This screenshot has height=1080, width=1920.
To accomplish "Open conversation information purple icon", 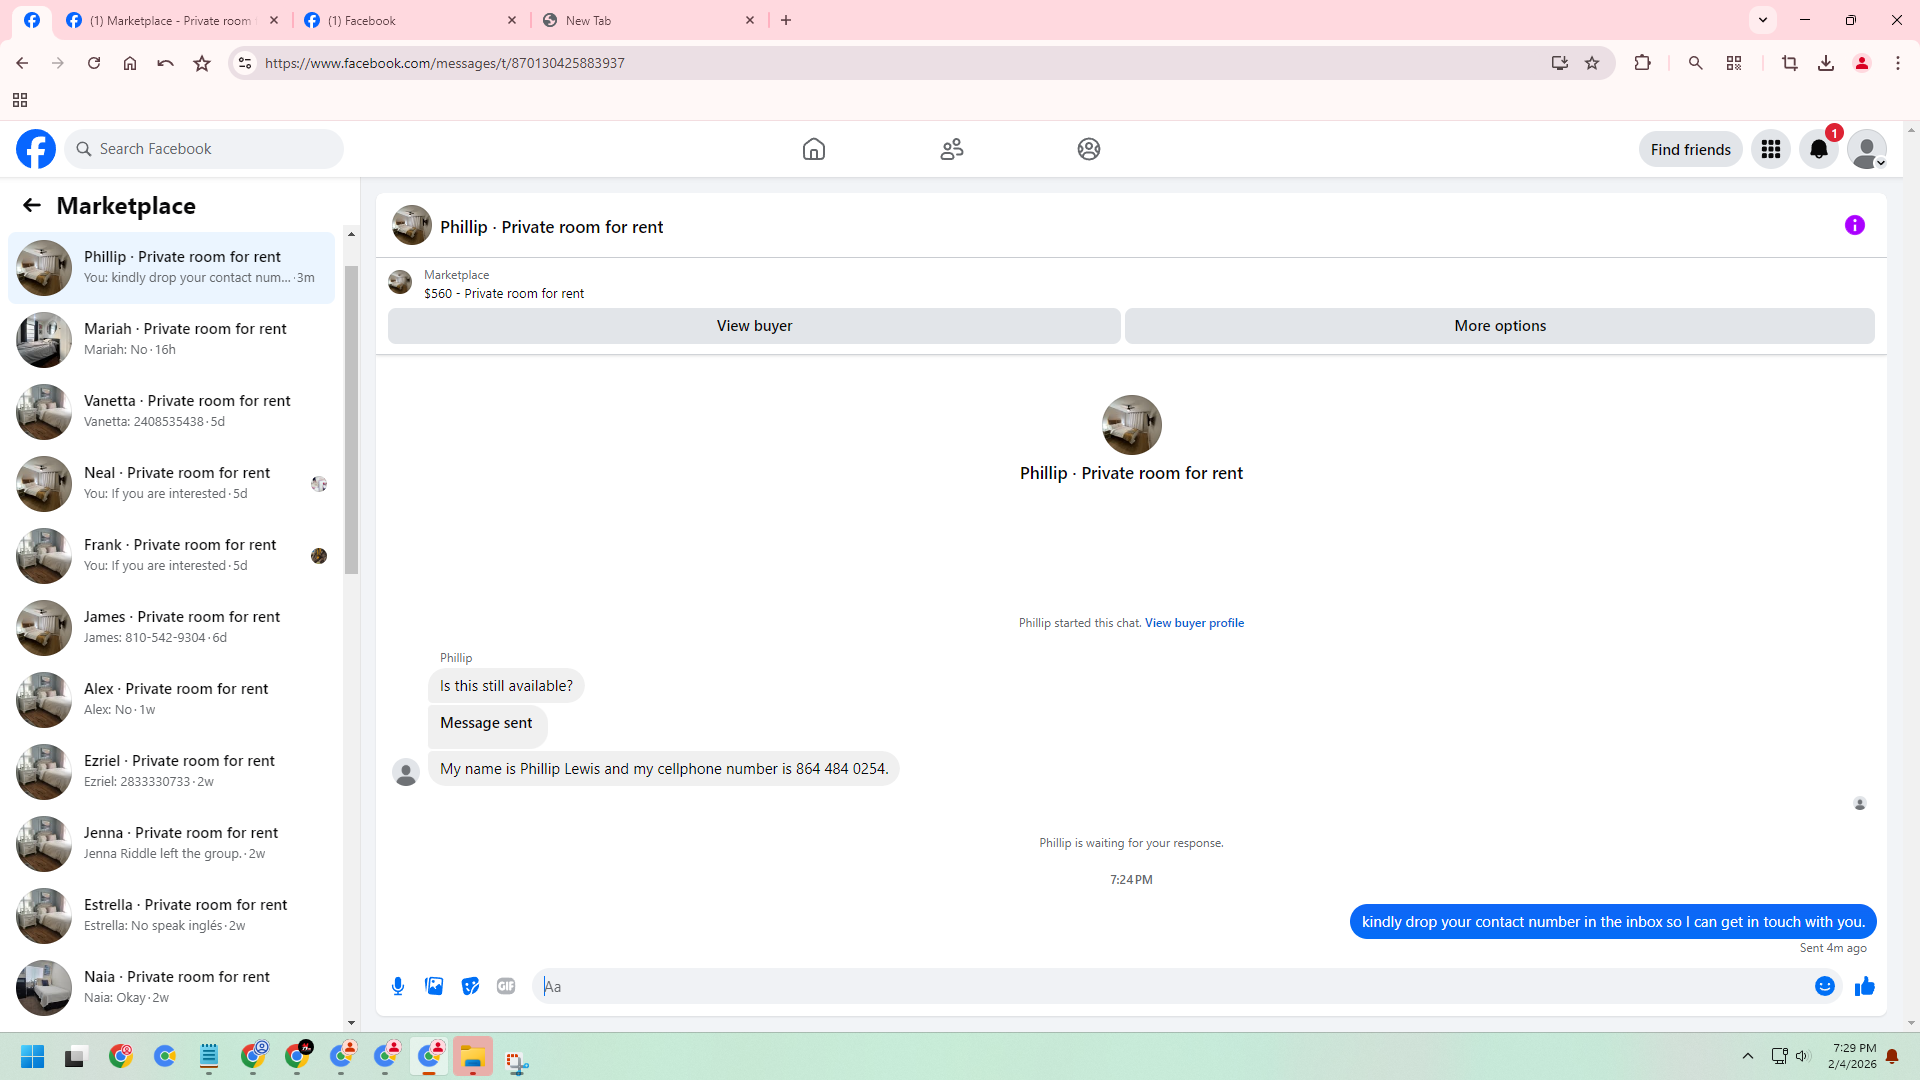I will pos(1854,225).
